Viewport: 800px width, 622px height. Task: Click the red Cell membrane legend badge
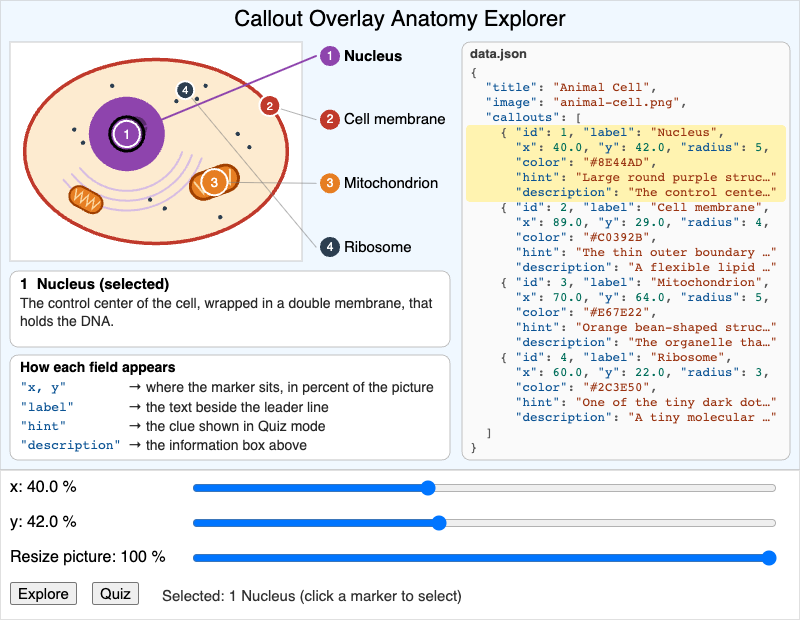[x=330, y=119]
